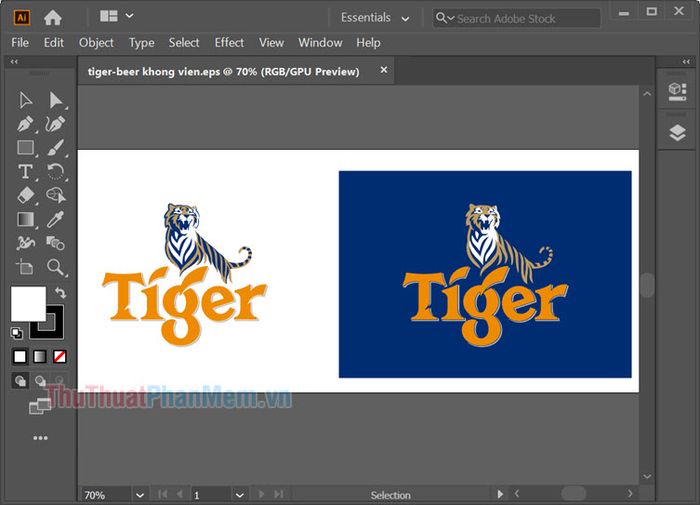Enable Draw Behind mode
Image resolution: width=700 pixels, height=505 pixels.
click(x=40, y=381)
